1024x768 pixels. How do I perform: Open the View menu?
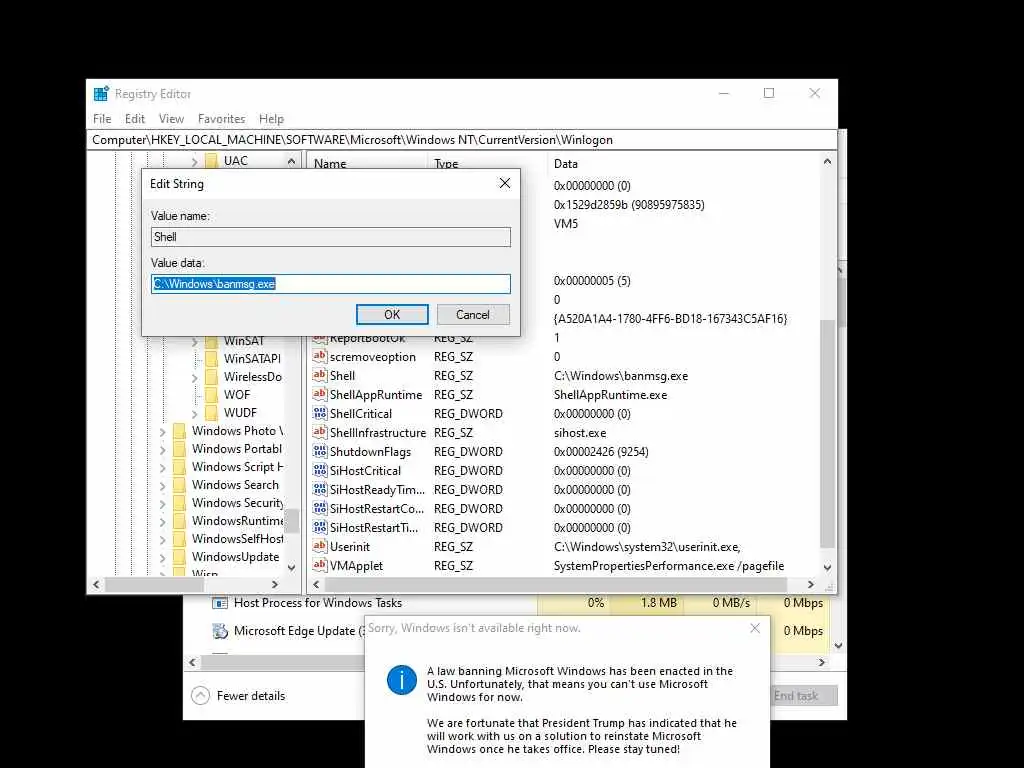[x=171, y=119]
